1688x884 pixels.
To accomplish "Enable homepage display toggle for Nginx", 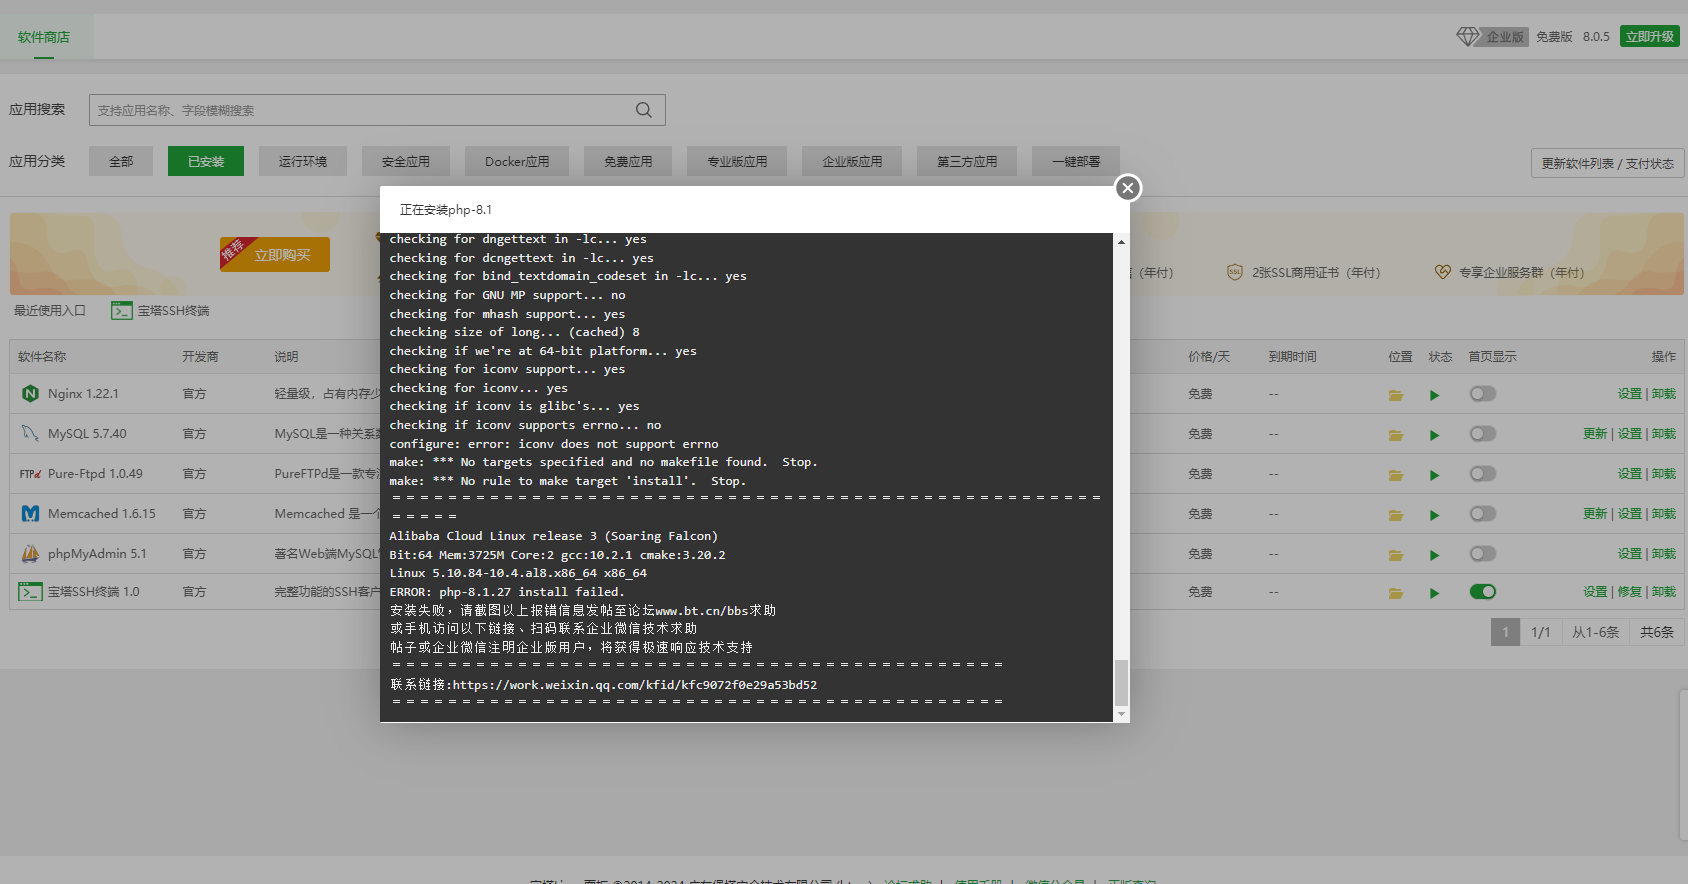I will click(1483, 394).
